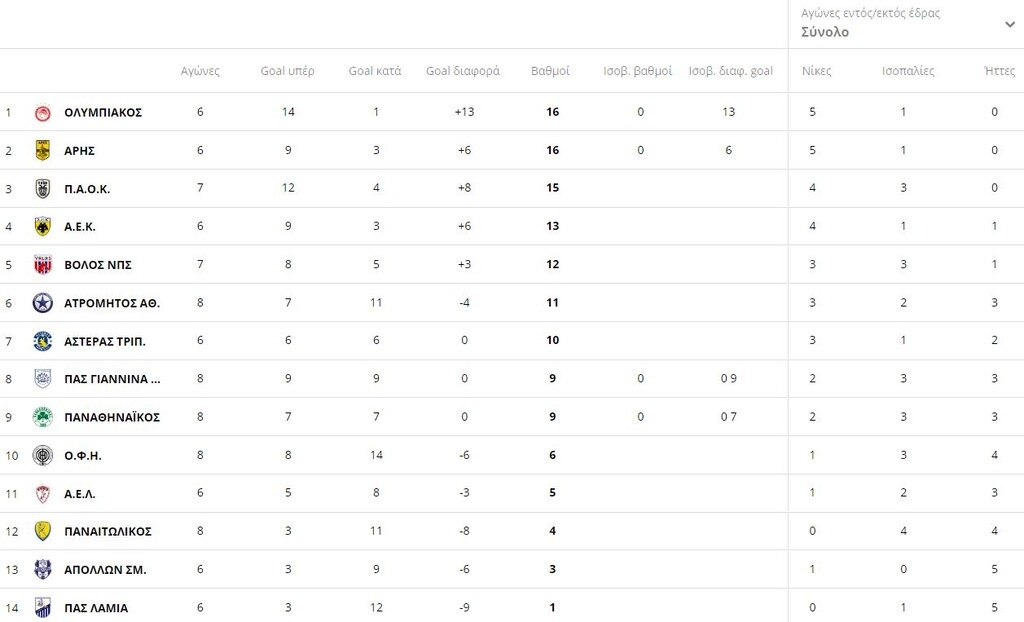The height and width of the screenshot is (622, 1024).
Task: Sort by the Βαθμοί column header
Action: [x=550, y=71]
